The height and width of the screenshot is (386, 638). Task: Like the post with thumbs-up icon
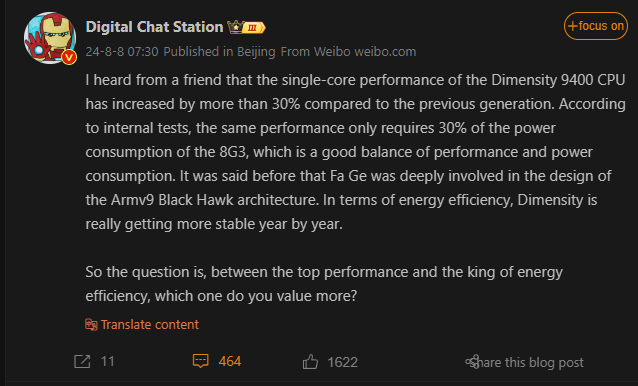(310, 361)
